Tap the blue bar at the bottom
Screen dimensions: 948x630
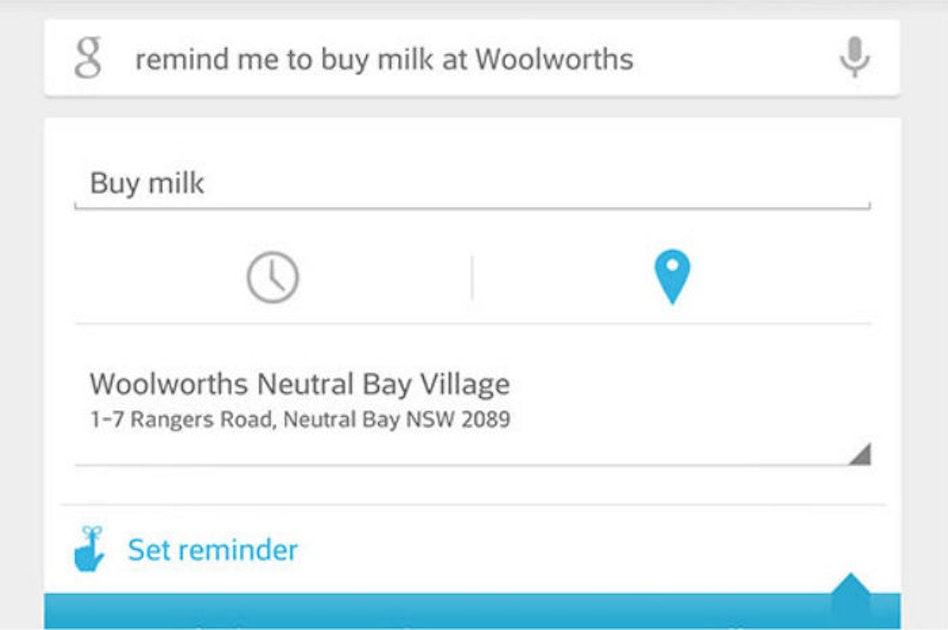474,611
